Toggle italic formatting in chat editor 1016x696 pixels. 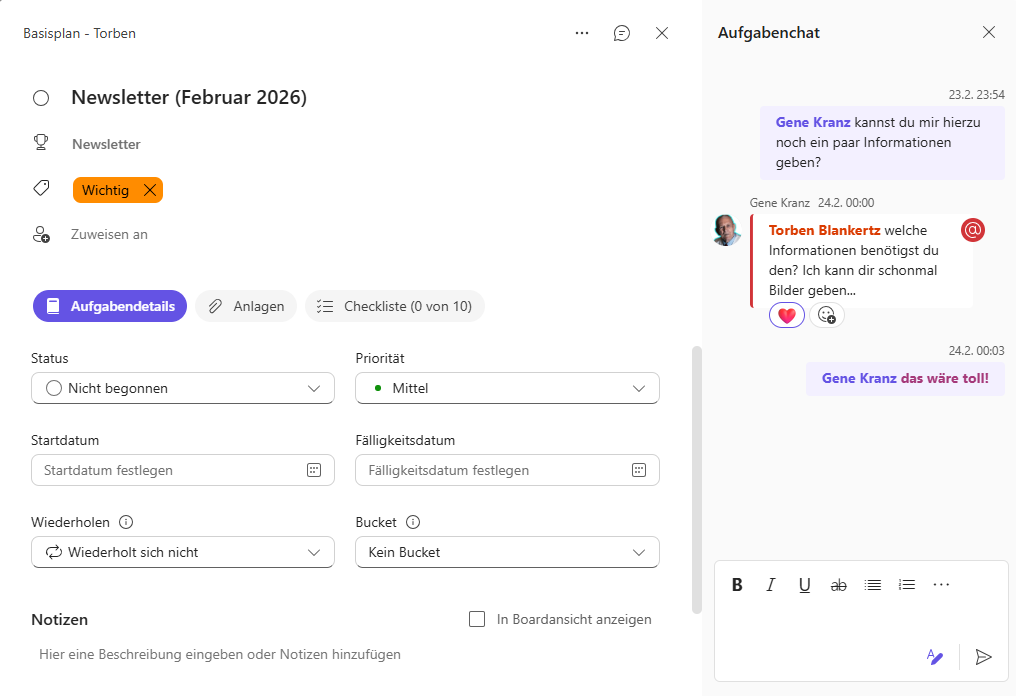click(x=771, y=585)
